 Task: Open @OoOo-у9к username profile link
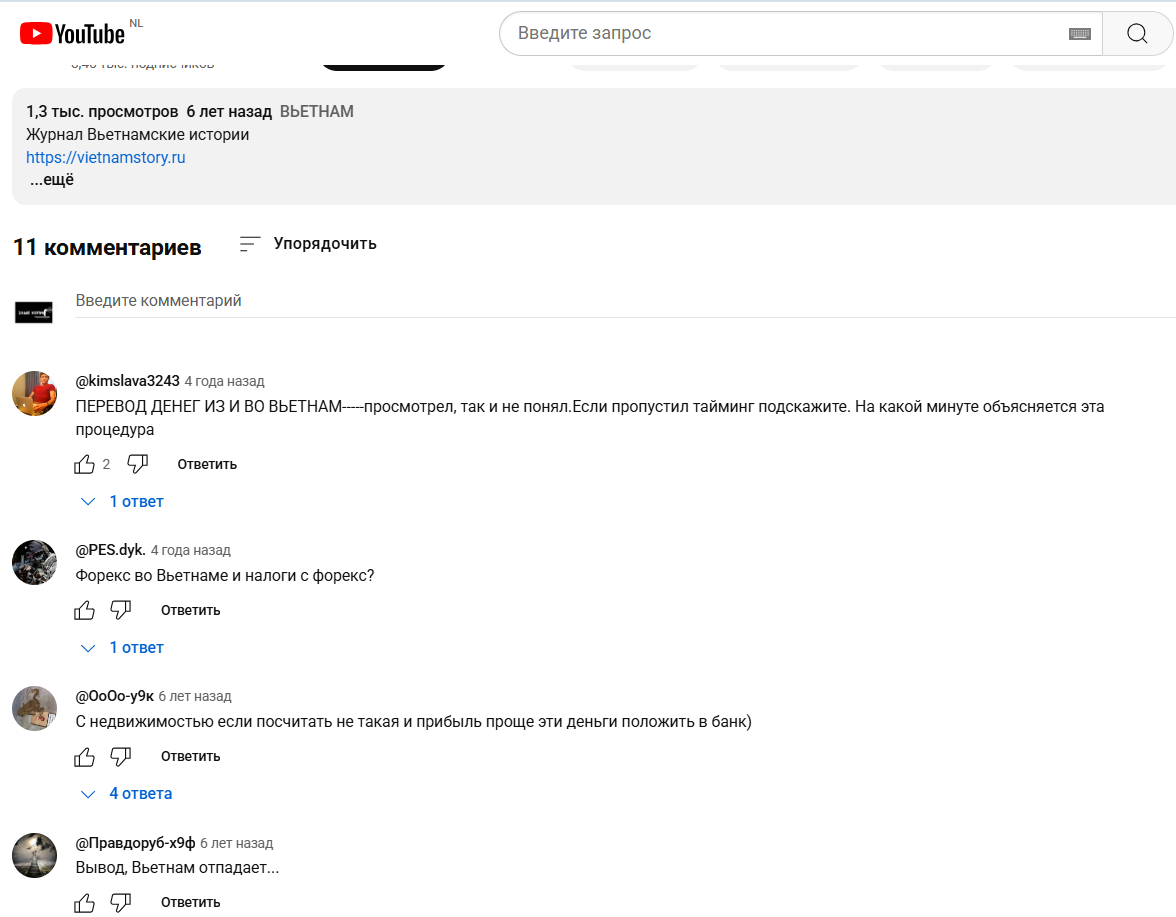click(x=113, y=695)
